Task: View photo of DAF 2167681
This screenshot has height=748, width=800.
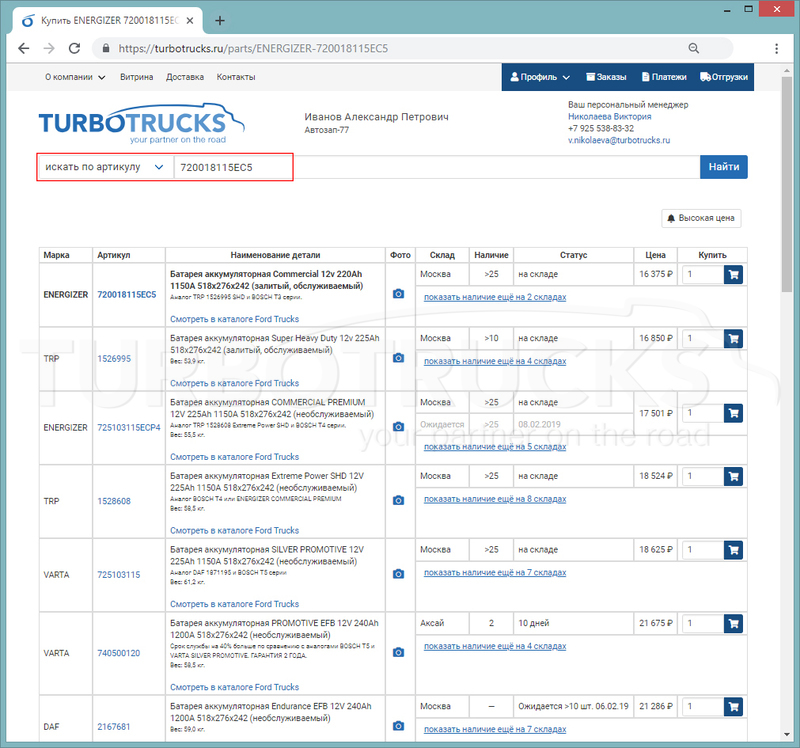Action: pos(398,726)
